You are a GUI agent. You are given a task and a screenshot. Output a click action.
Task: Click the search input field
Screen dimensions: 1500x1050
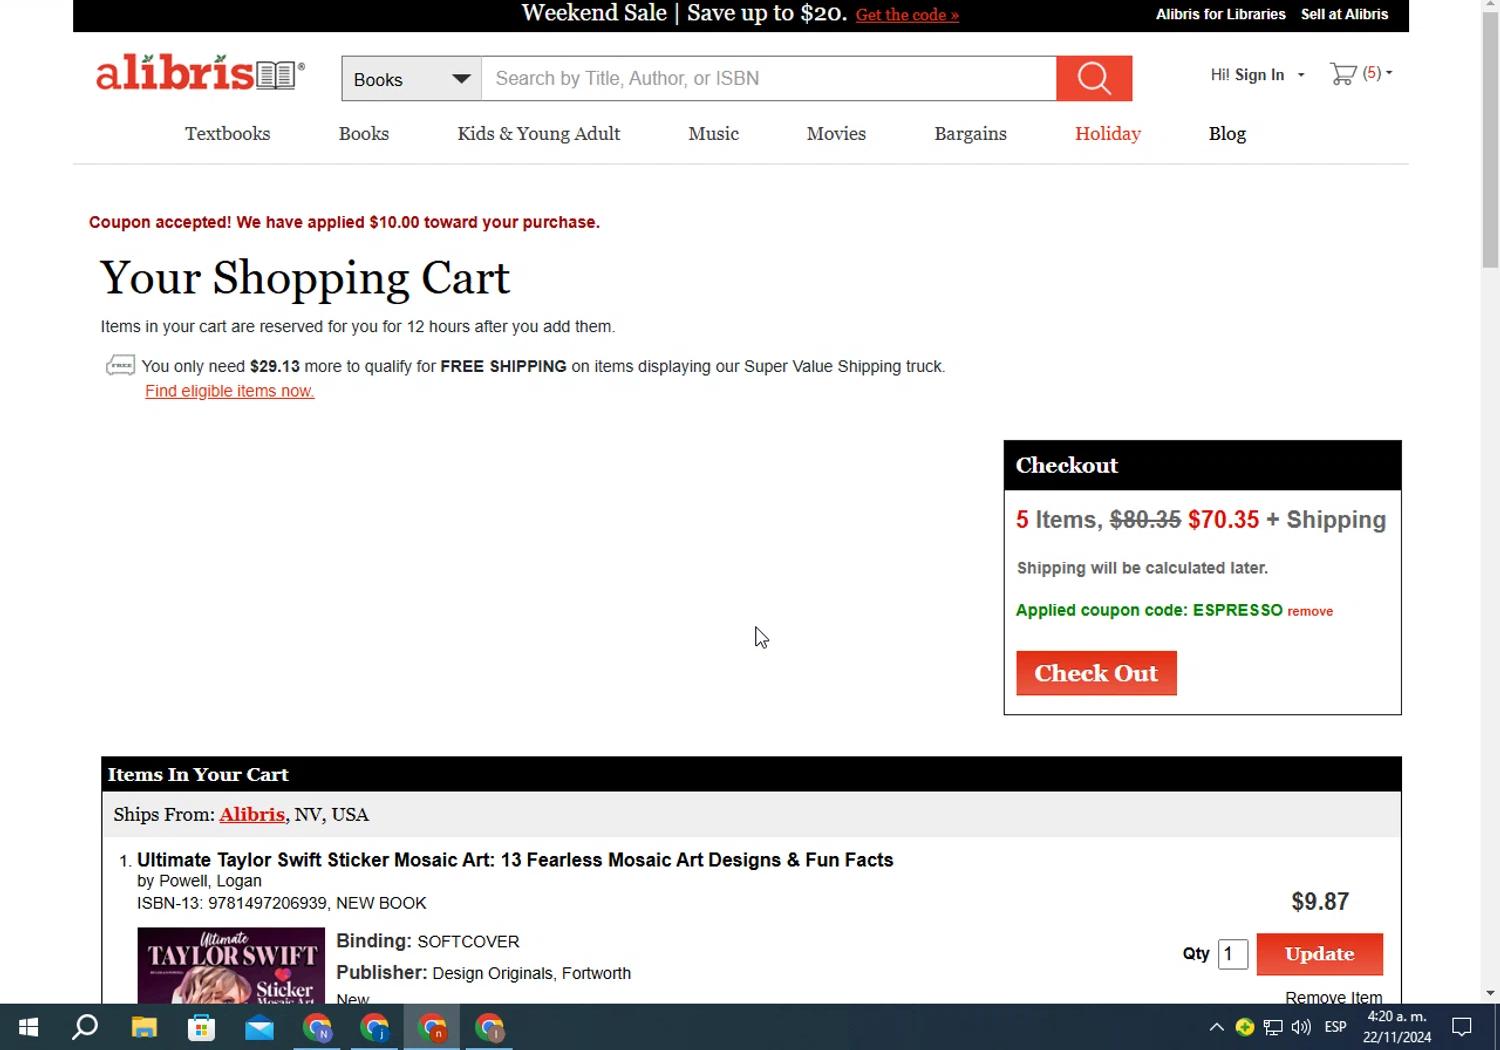click(768, 78)
